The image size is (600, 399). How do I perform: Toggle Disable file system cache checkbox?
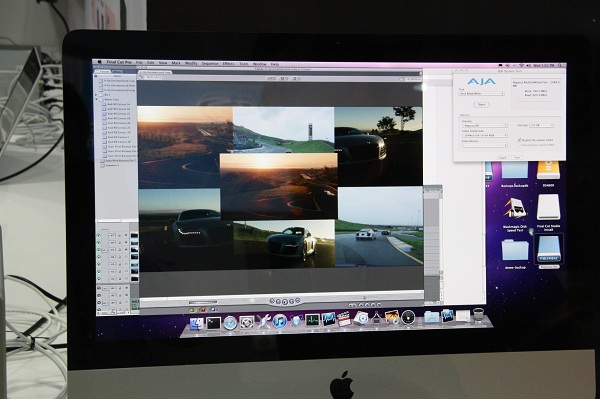(x=520, y=140)
